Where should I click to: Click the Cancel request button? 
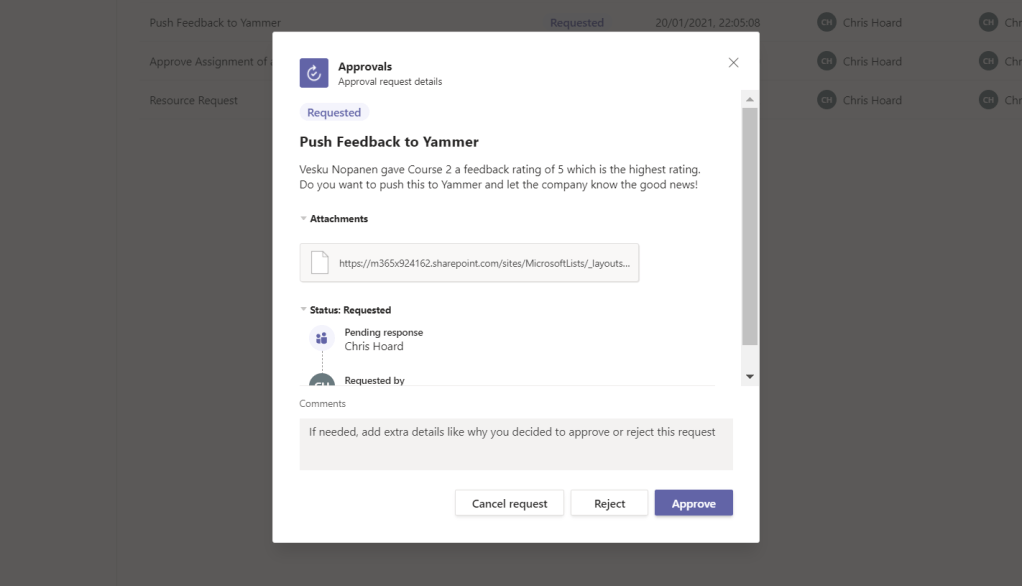pyautogui.click(x=509, y=503)
